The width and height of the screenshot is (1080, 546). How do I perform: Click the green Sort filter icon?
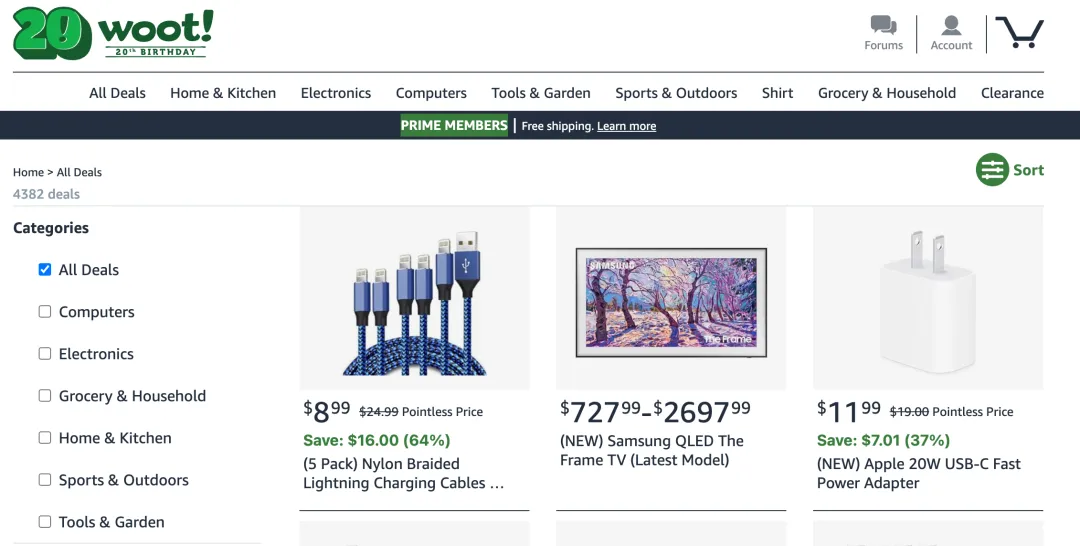992,169
